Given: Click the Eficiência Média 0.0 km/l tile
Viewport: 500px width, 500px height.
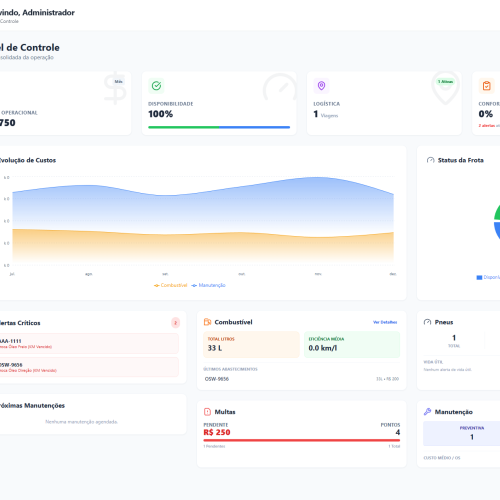Looking at the screenshot, I should [352, 345].
